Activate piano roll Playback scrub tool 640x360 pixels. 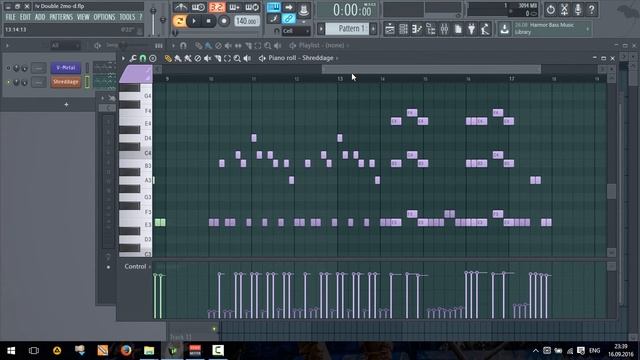pos(247,59)
